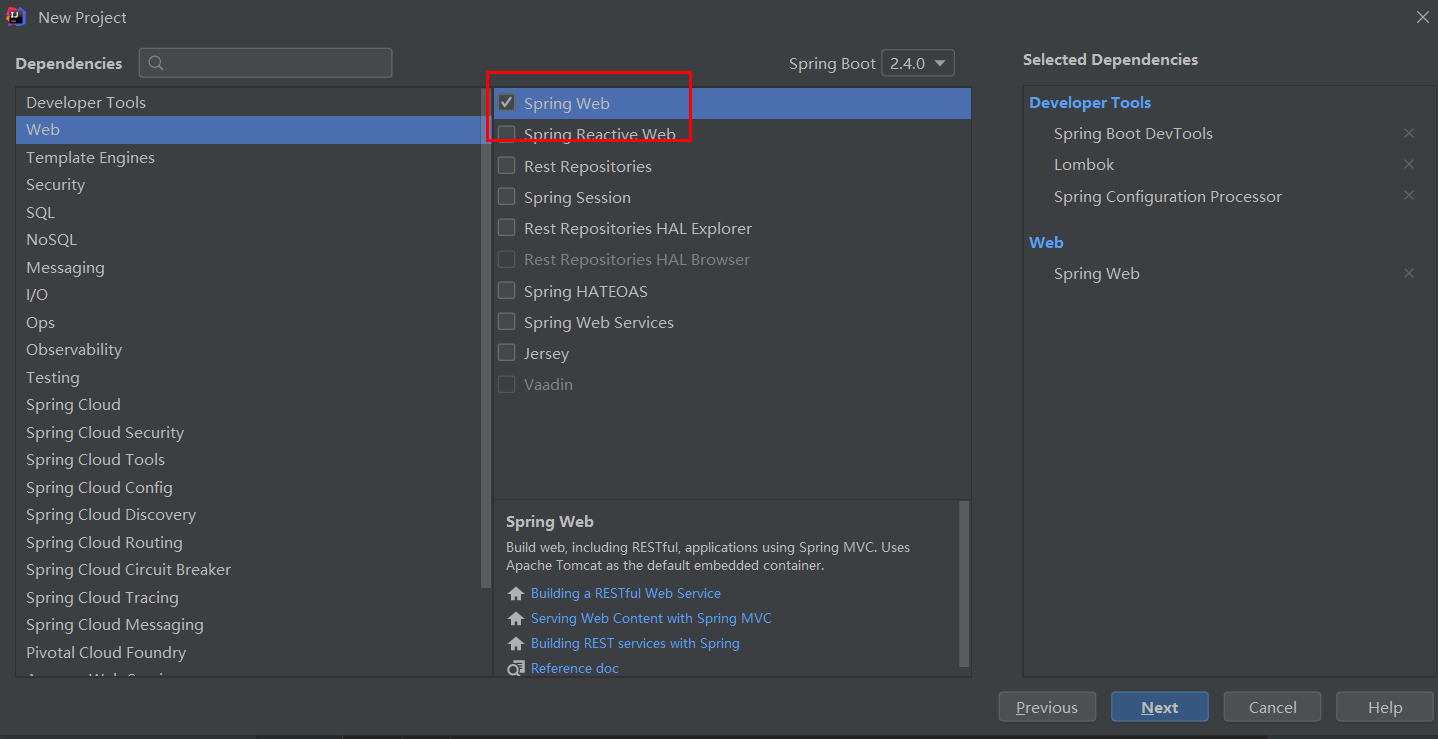Viewport: 1438px width, 739px height.
Task: Click the Developer Tools heading in Selected Dependencies
Action: tap(1090, 102)
